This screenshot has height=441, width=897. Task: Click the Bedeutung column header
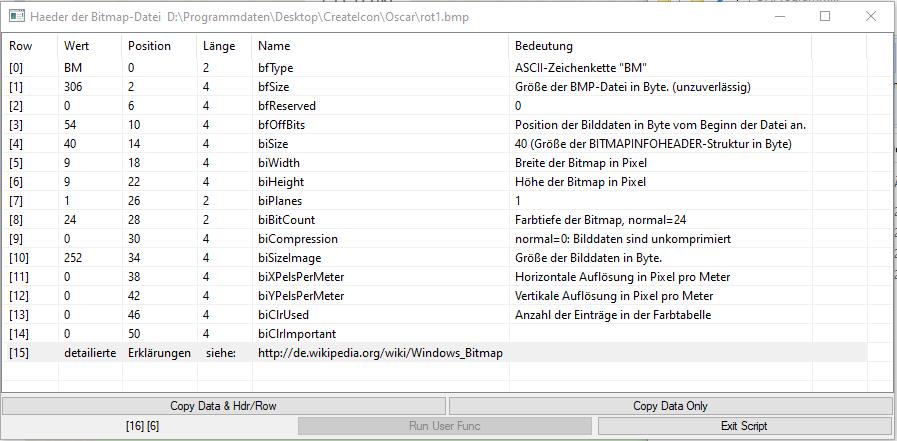pyautogui.click(x=543, y=46)
